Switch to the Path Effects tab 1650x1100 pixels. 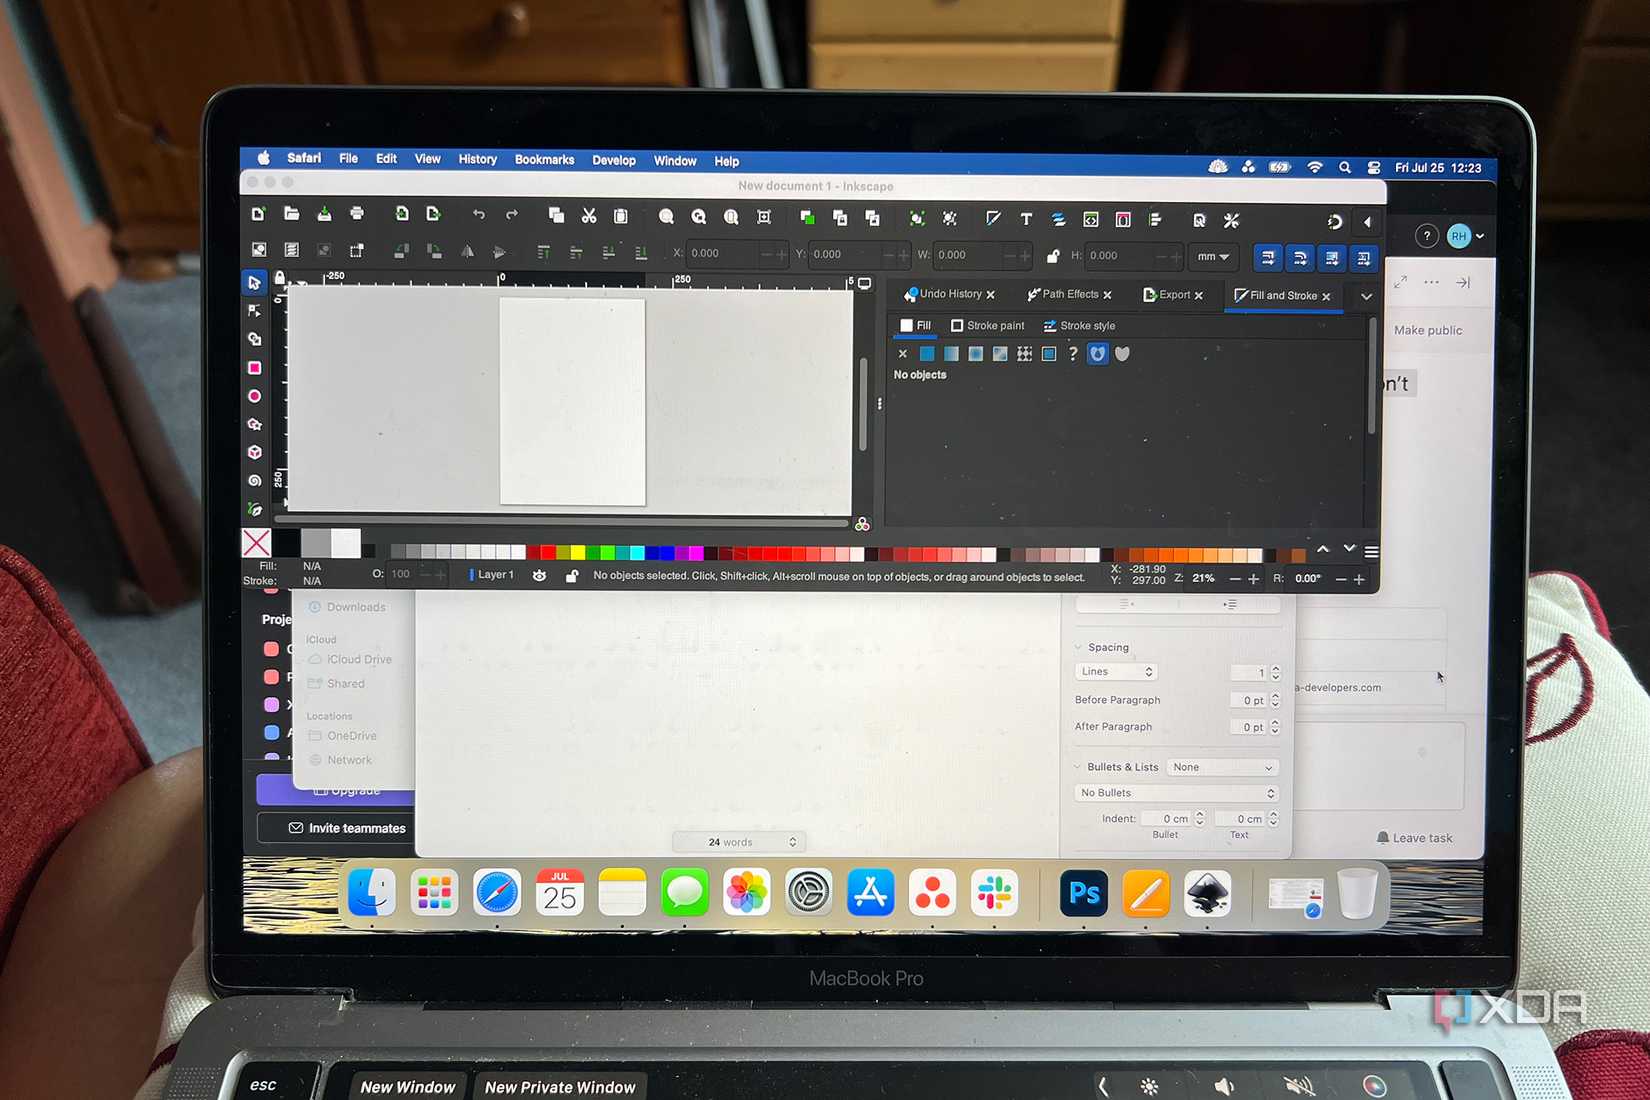point(1070,294)
